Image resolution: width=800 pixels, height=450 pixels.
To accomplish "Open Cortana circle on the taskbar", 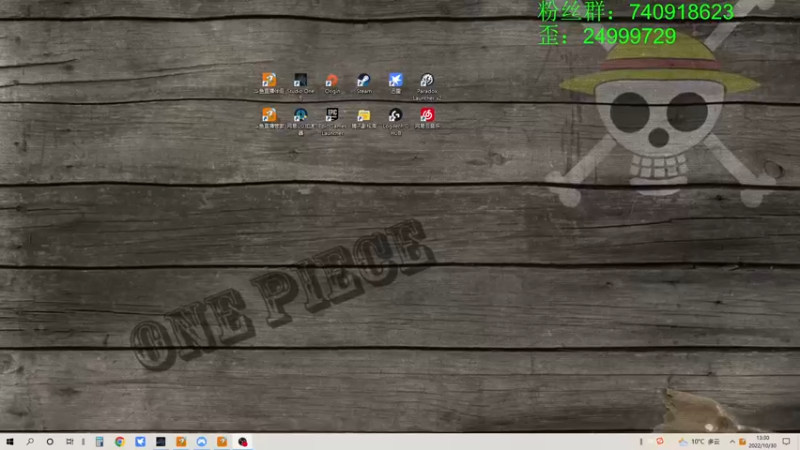I will (x=49, y=442).
